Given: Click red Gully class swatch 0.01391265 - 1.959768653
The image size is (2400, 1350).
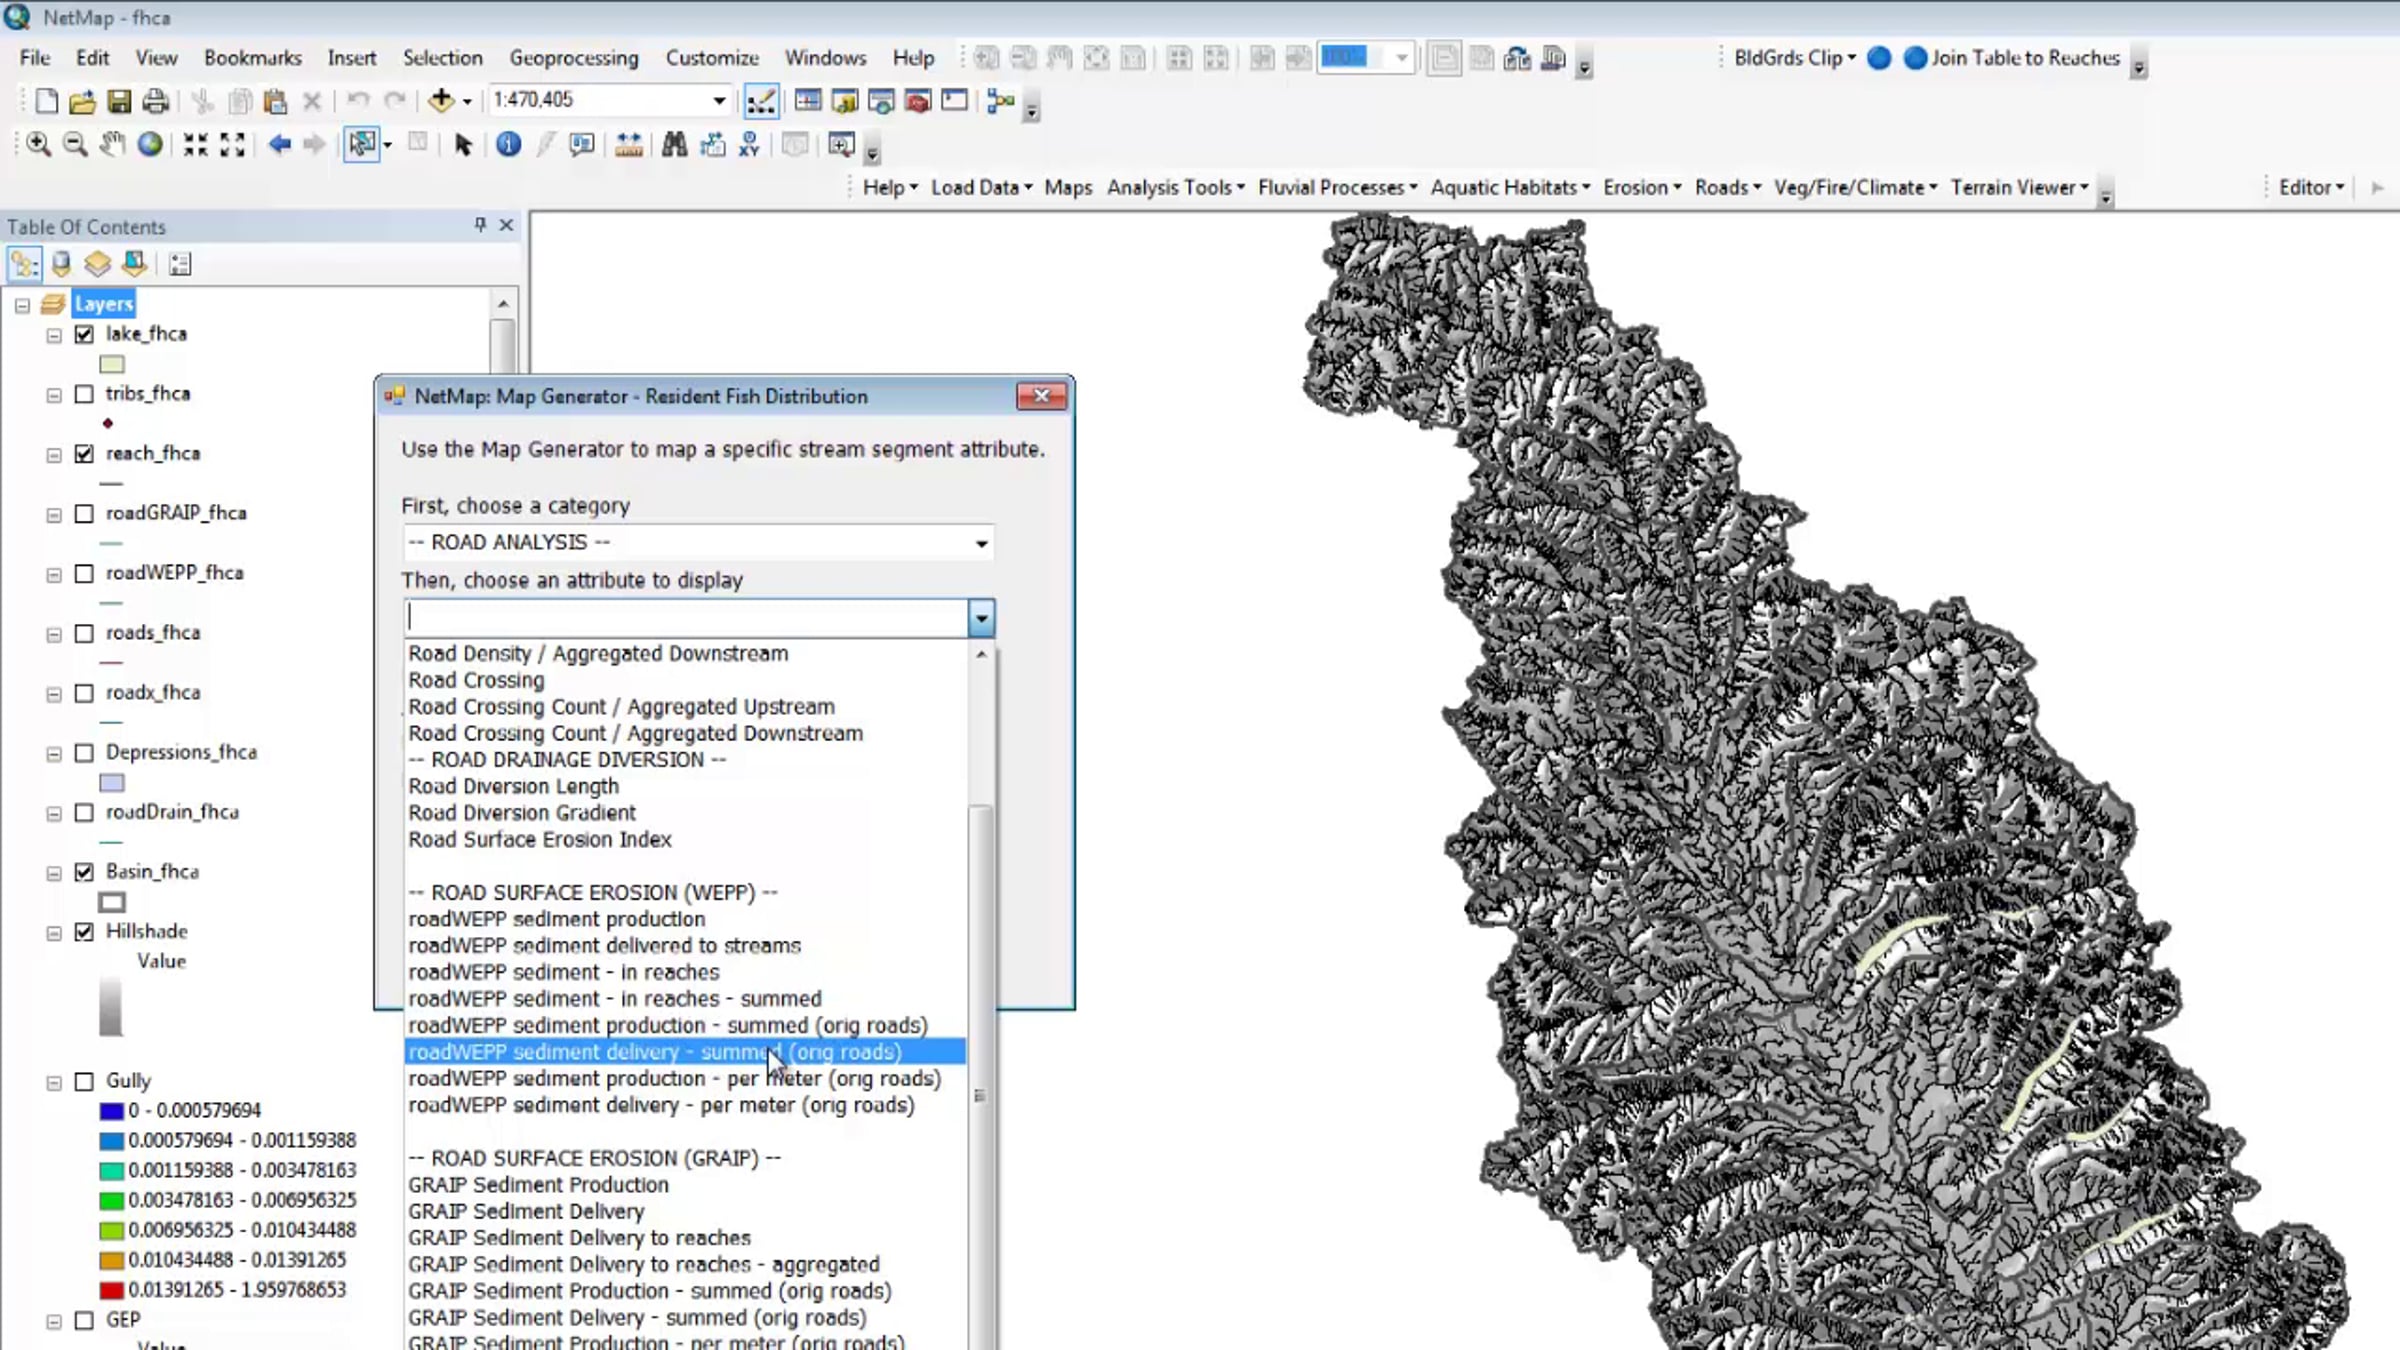Looking at the screenshot, I should point(111,1291).
